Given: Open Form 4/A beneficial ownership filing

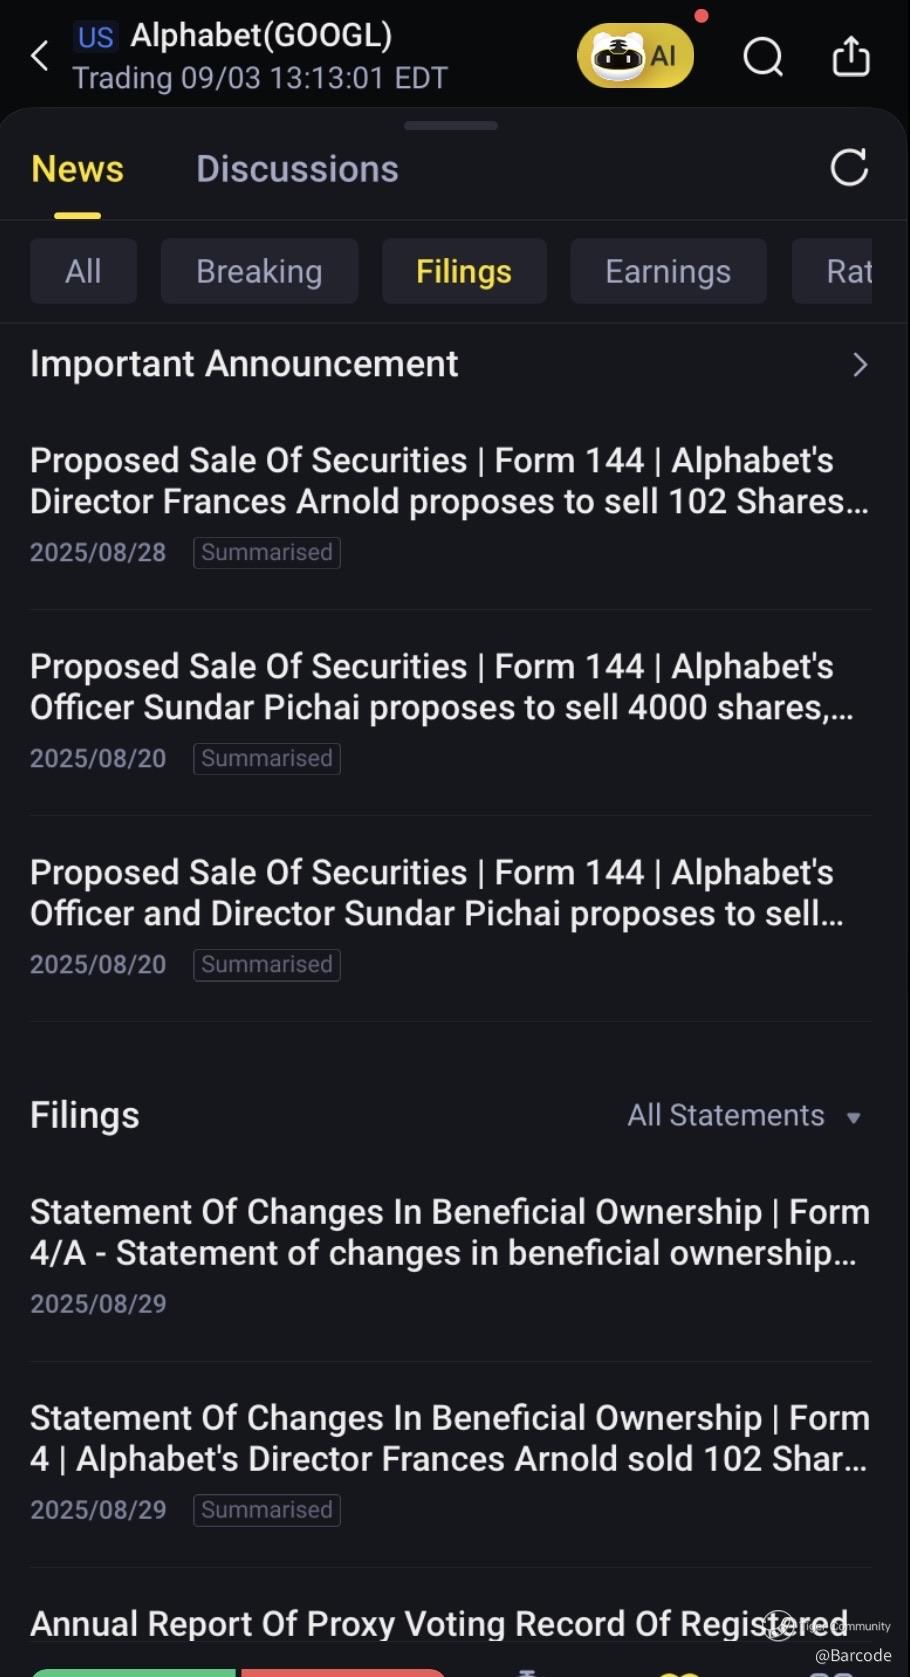Looking at the screenshot, I should 449,1232.
